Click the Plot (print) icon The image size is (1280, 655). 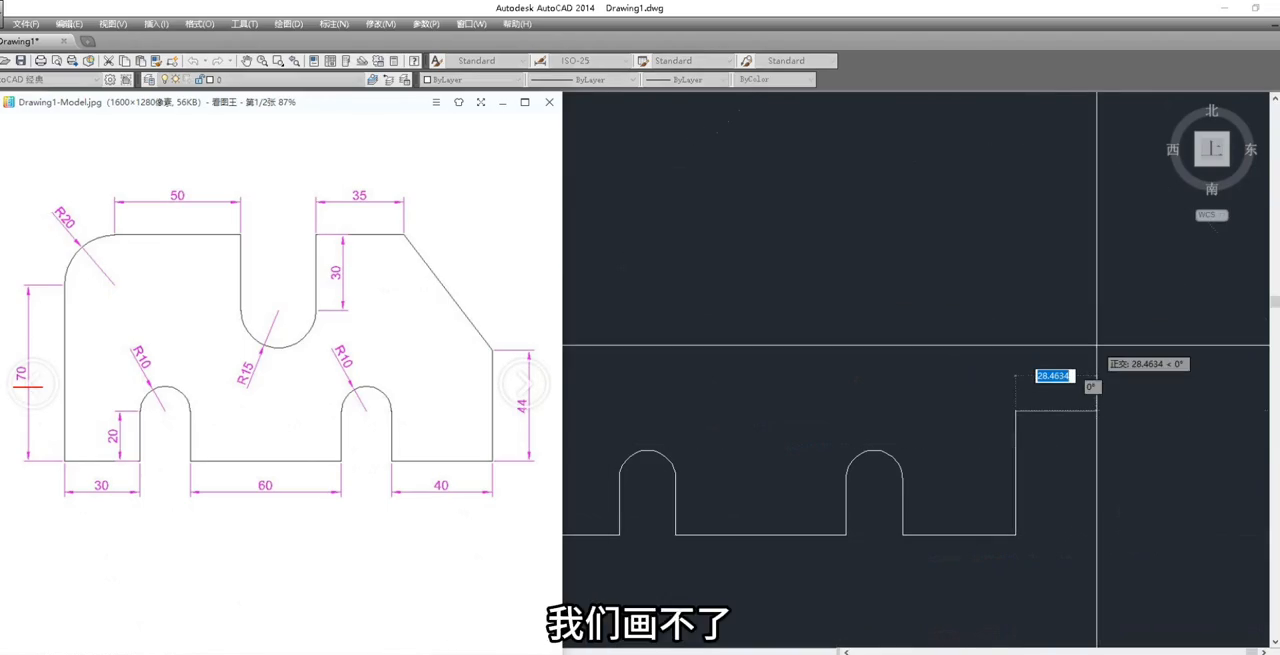pyautogui.click(x=41, y=61)
